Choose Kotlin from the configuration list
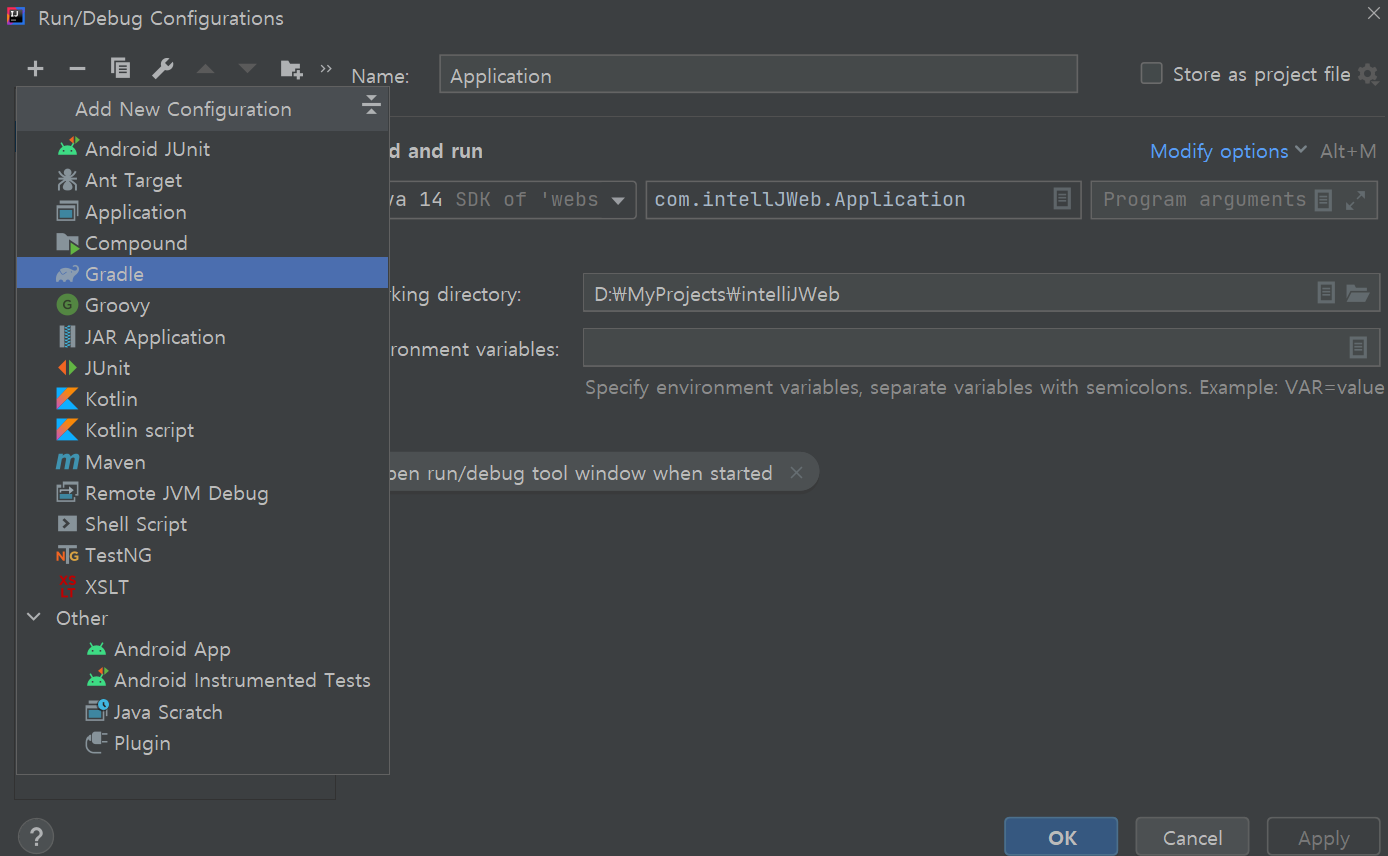Viewport: 1388px width, 856px height. point(202,399)
